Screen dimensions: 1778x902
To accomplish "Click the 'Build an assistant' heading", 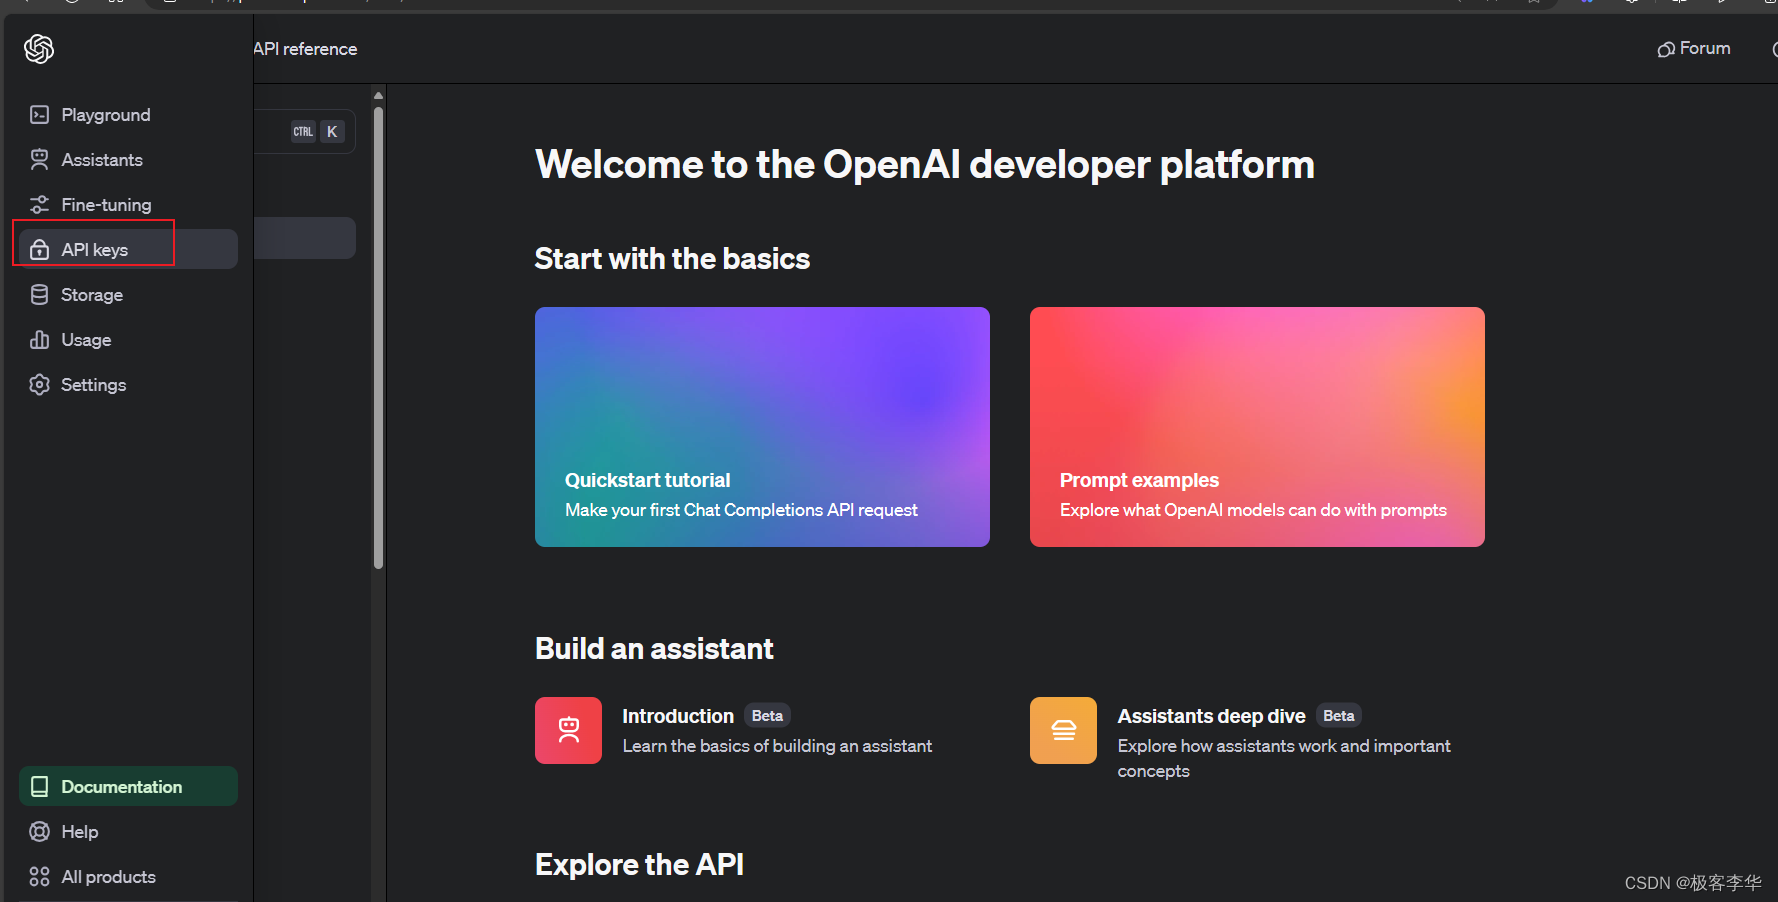I will pyautogui.click(x=654, y=649).
